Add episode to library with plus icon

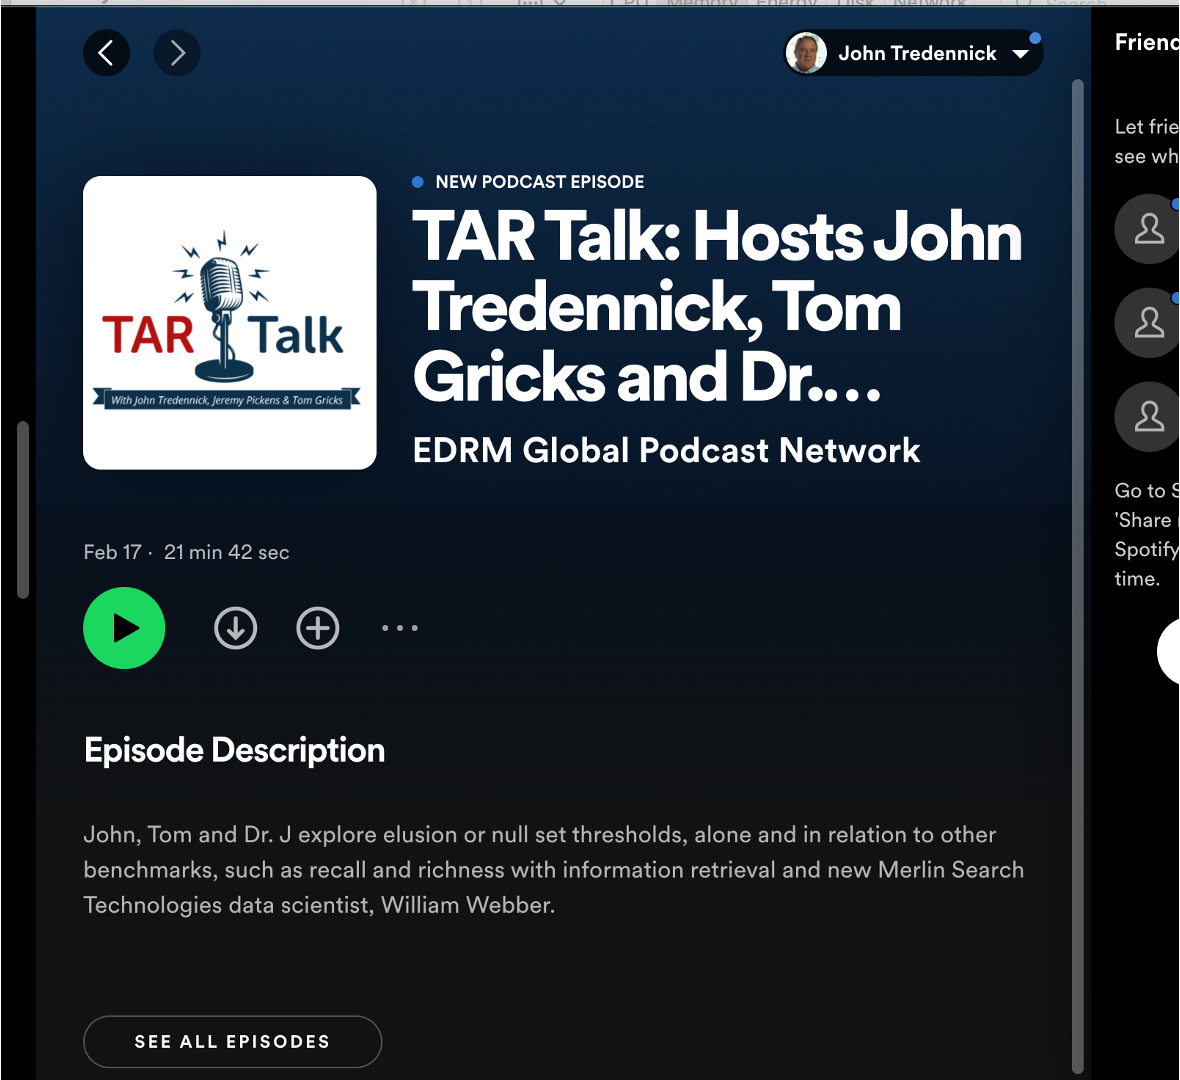[x=318, y=628]
